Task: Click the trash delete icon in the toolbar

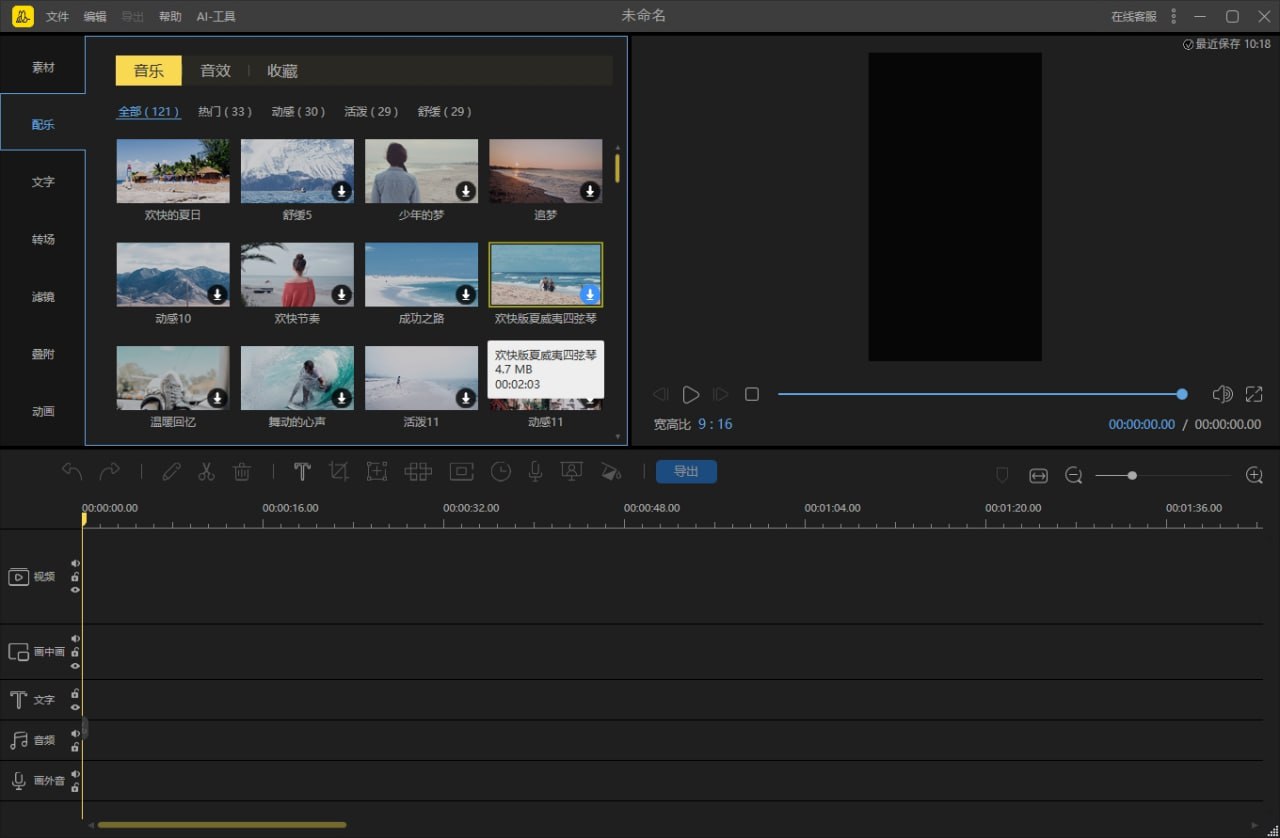Action: (x=241, y=472)
